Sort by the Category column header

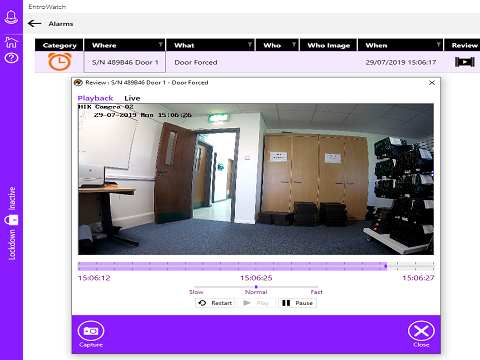pyautogui.click(x=59, y=45)
